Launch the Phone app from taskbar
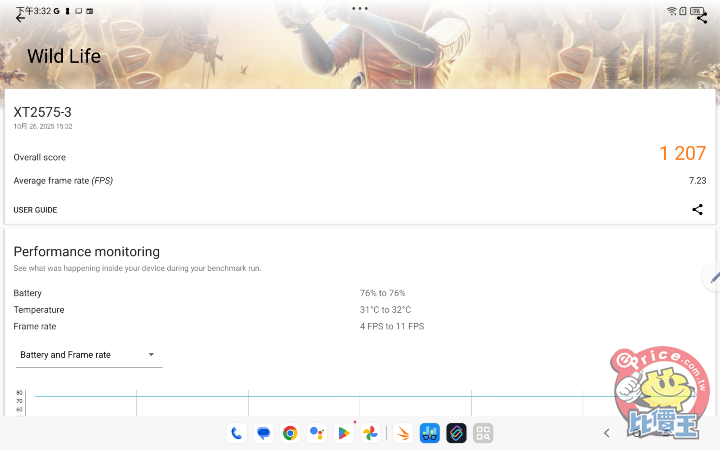This screenshot has height=450, width=720. pyautogui.click(x=236, y=433)
